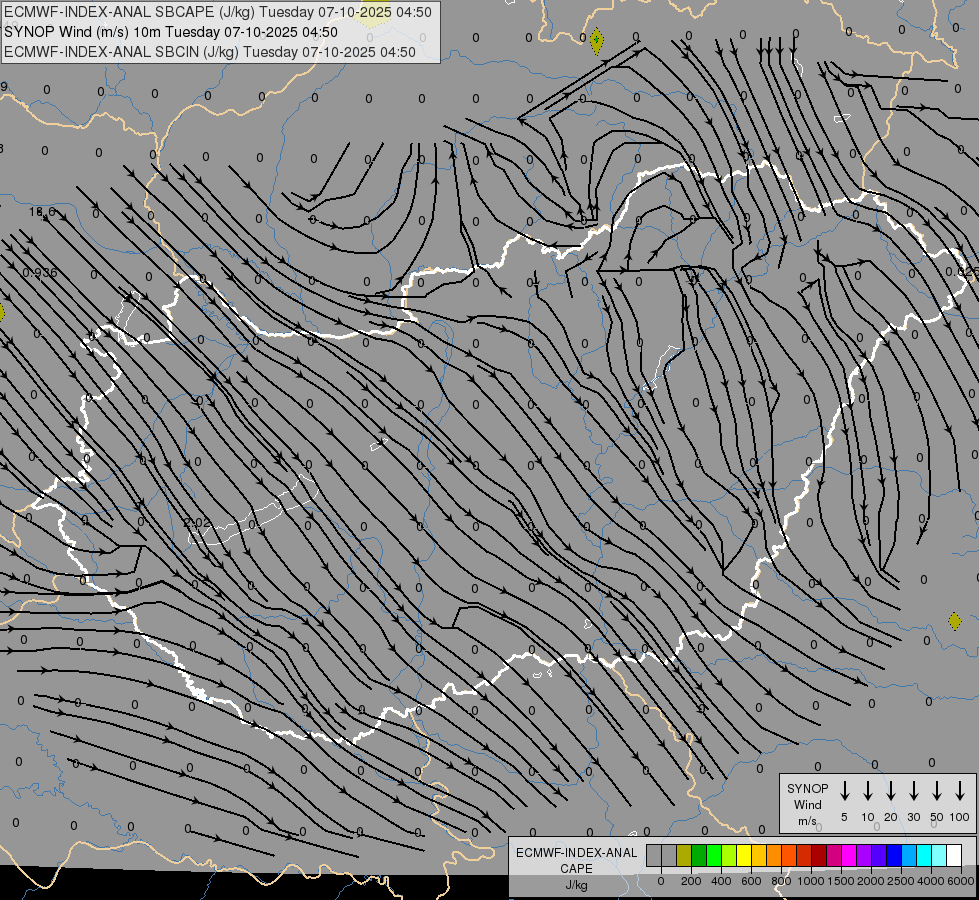The height and width of the screenshot is (900, 979).
Task: Pick the 0.625 value near the eastern border
Action: (961, 271)
